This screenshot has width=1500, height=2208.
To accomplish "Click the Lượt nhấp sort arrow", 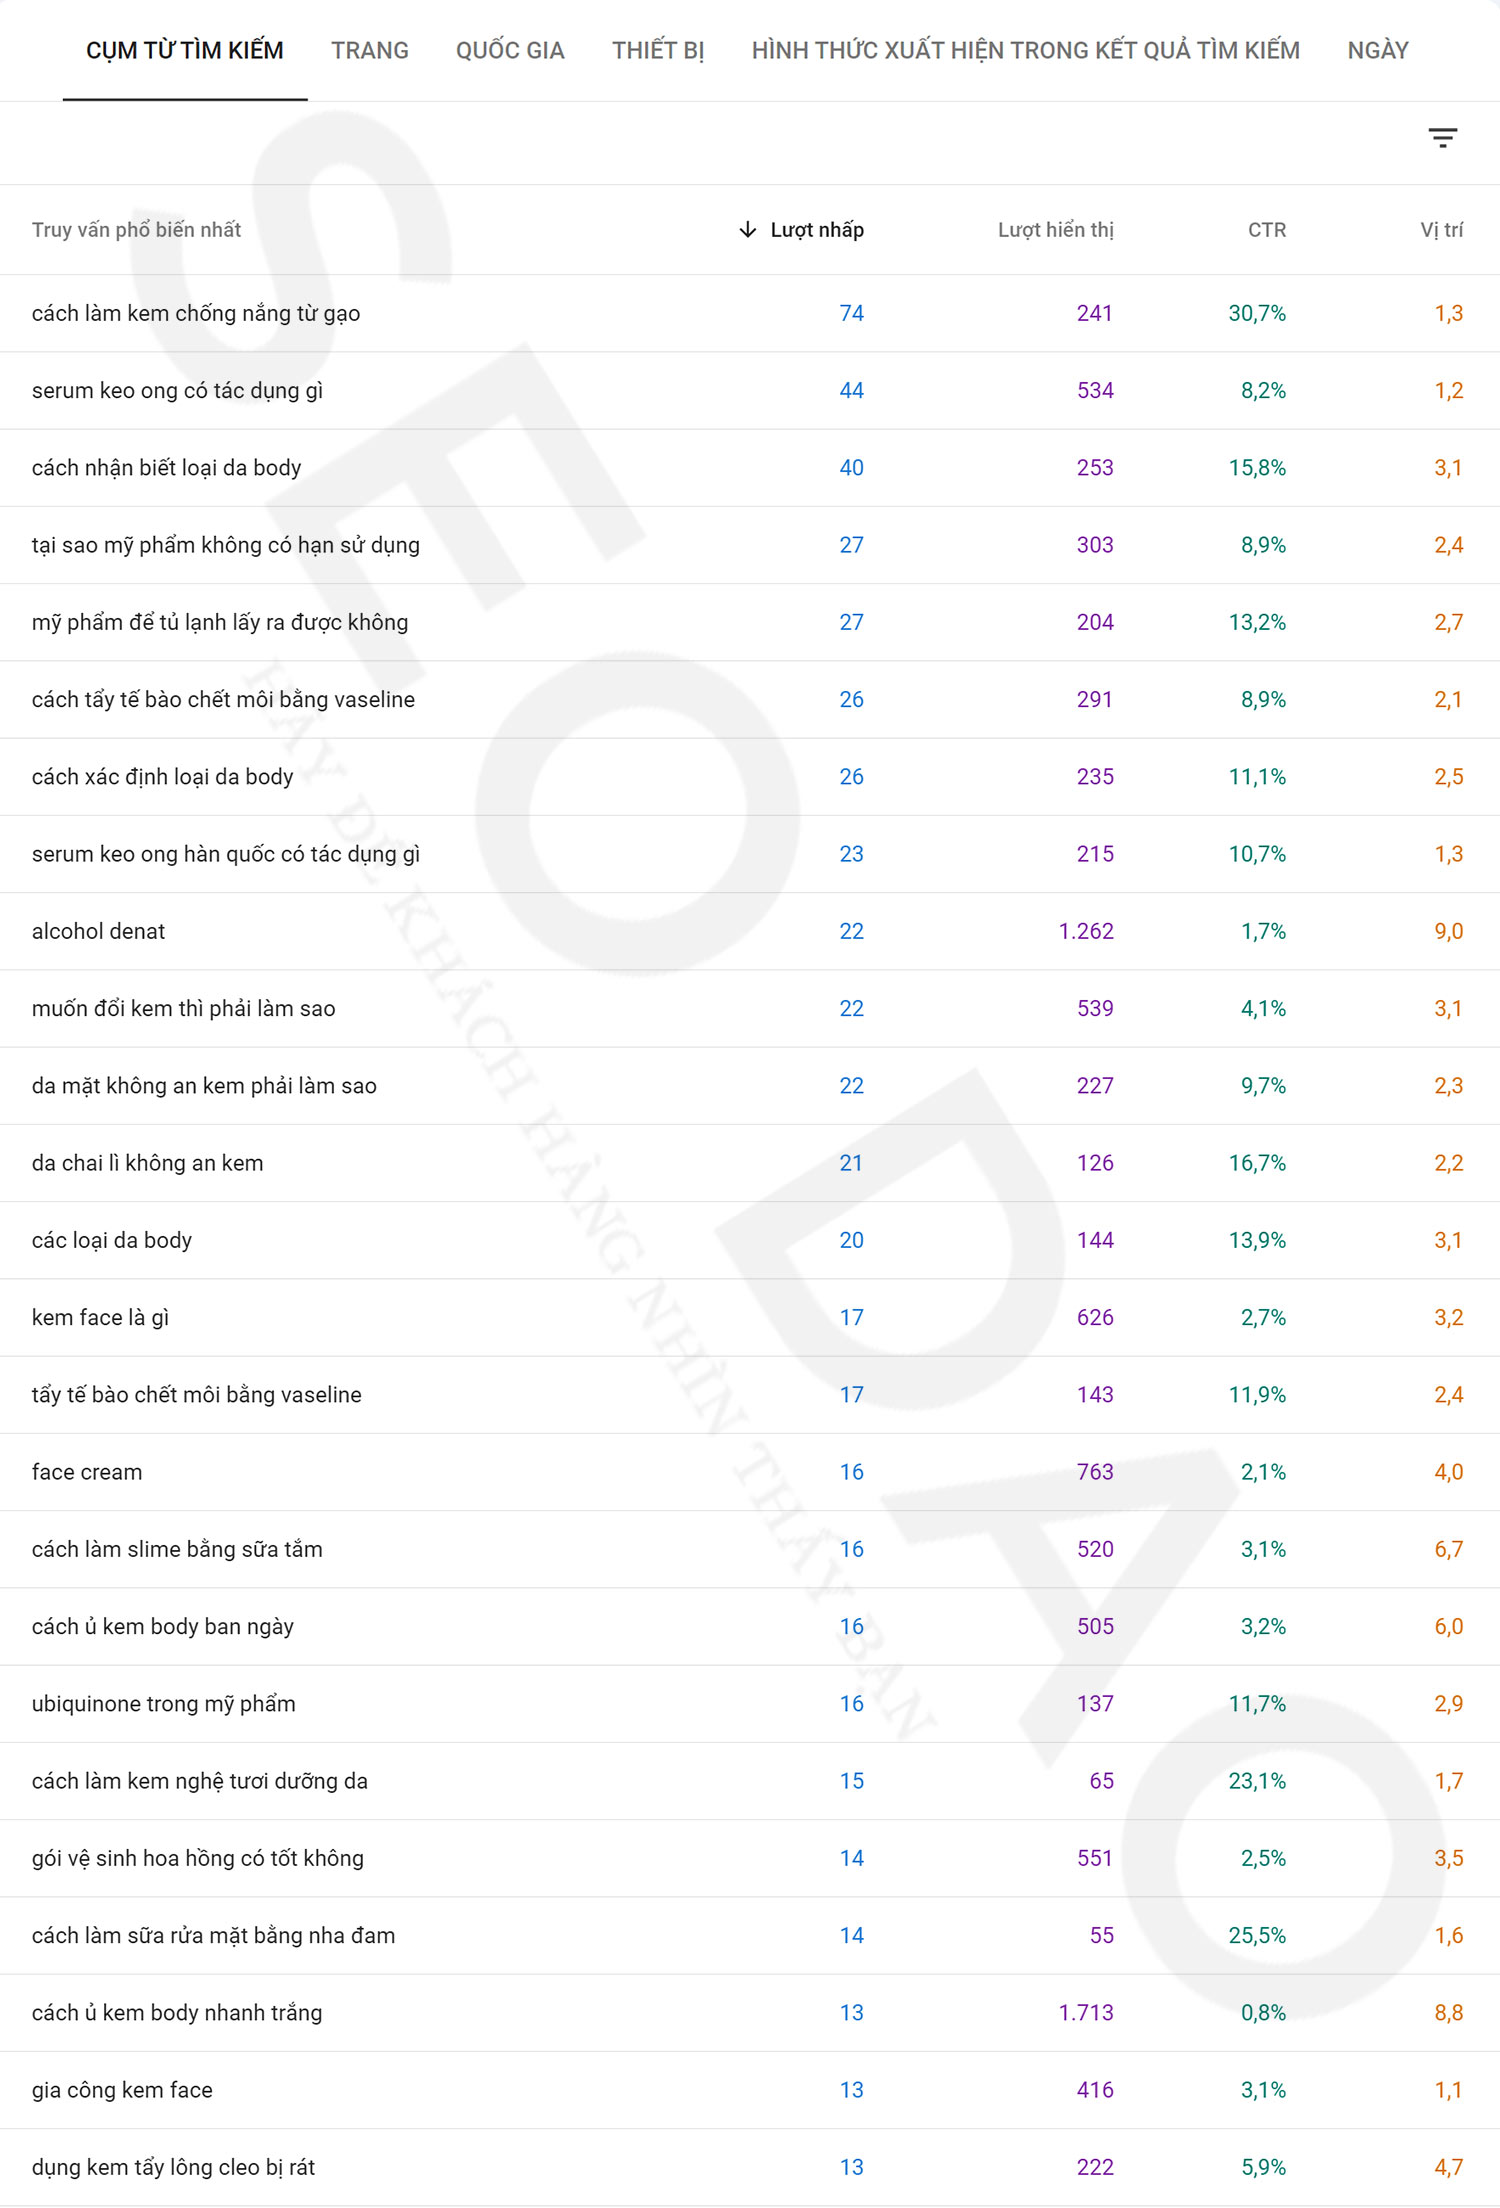I will [747, 230].
